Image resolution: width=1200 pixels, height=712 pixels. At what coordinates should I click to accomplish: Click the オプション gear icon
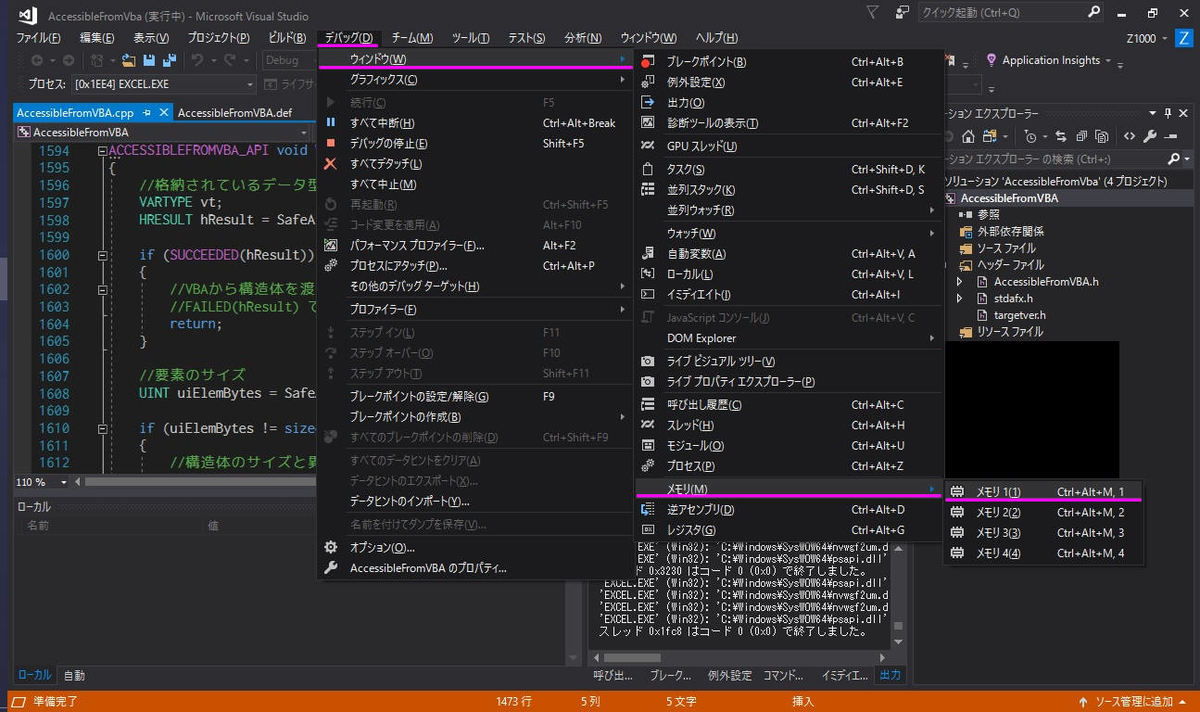[x=331, y=547]
